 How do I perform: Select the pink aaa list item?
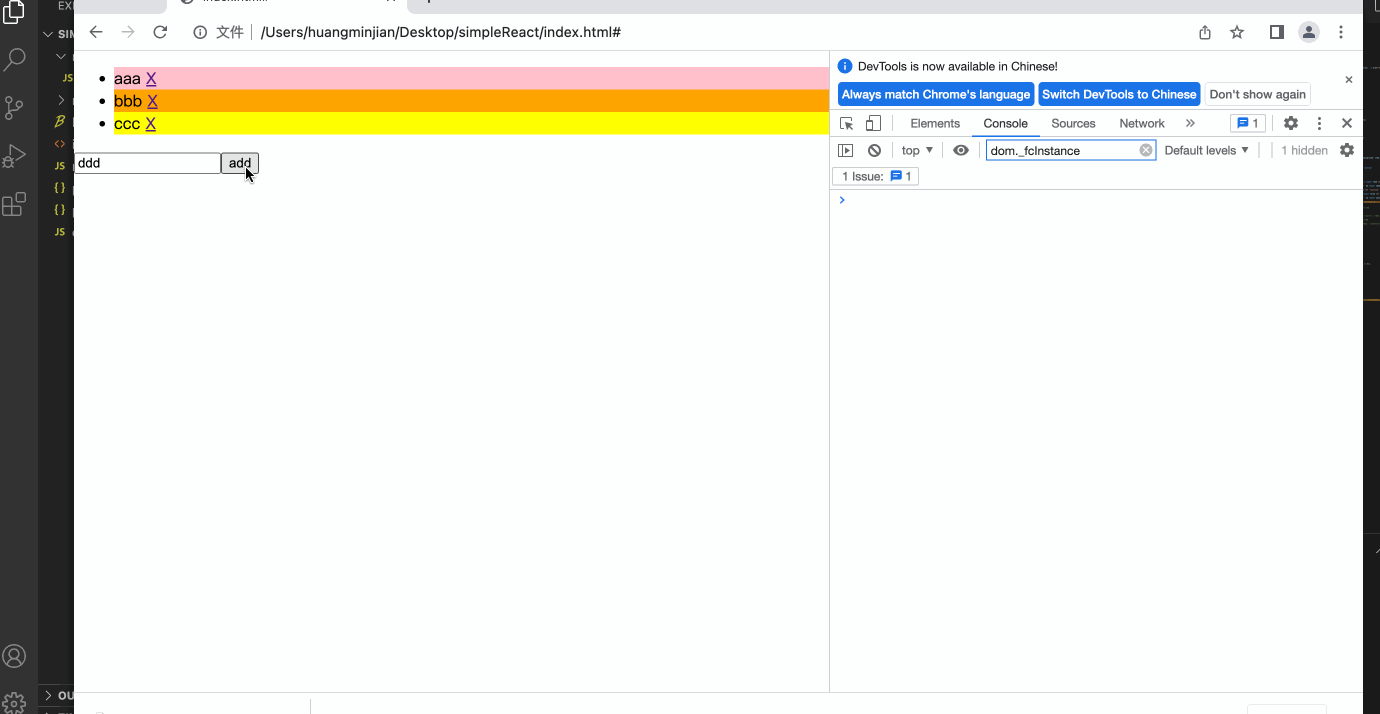click(x=471, y=79)
